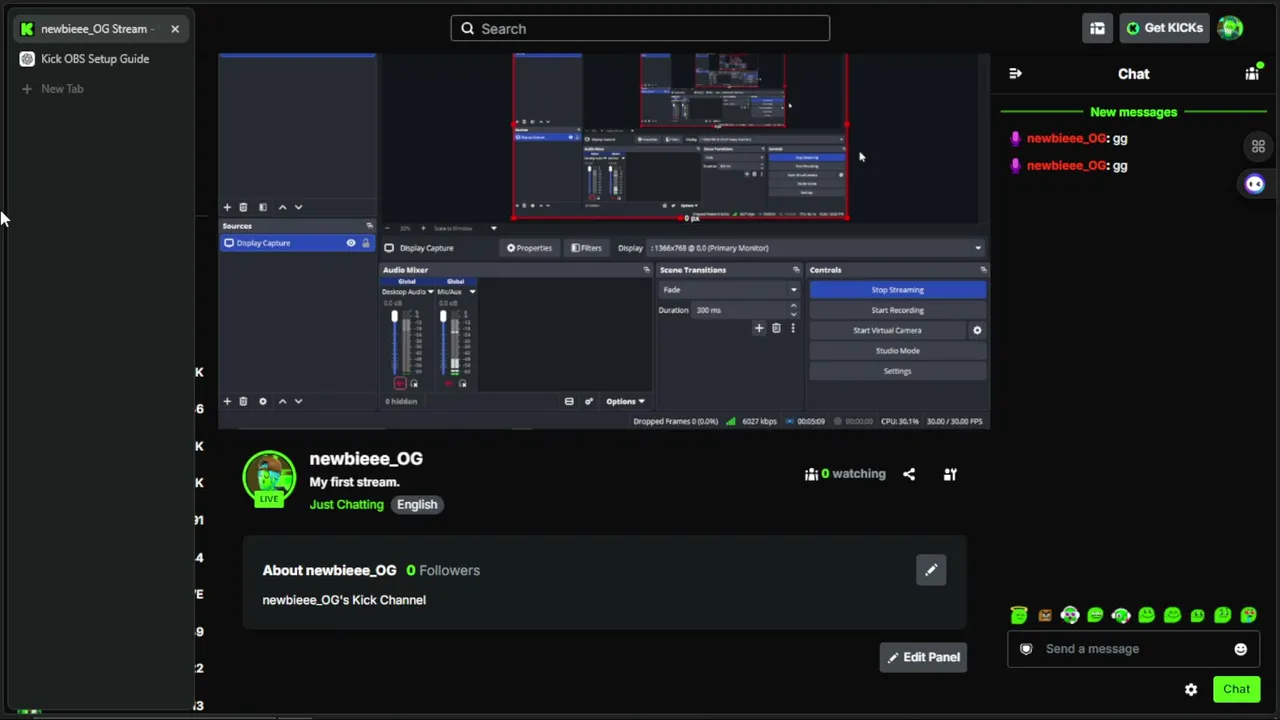The width and height of the screenshot is (1280, 720).
Task: Open the Primary Monitor display dropdown
Action: click(816, 248)
